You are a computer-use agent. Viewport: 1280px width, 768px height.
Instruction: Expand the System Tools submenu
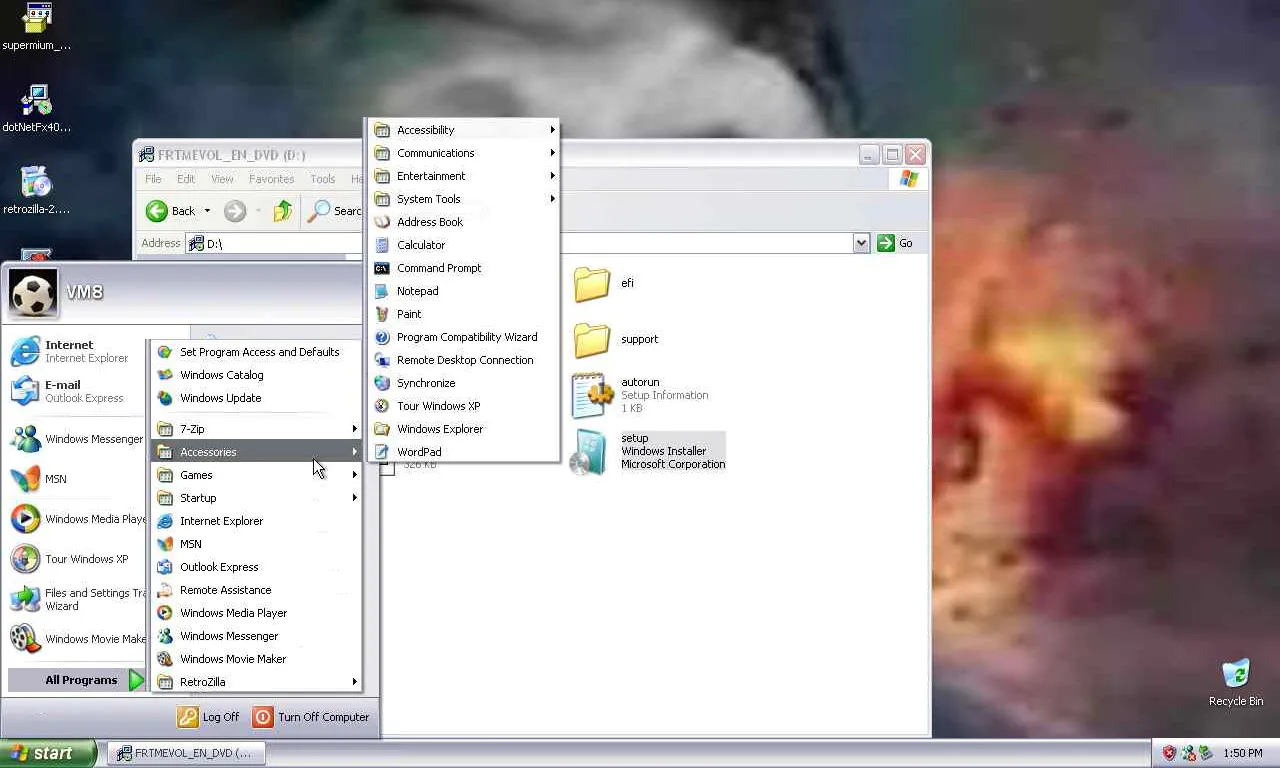pyautogui.click(x=463, y=199)
